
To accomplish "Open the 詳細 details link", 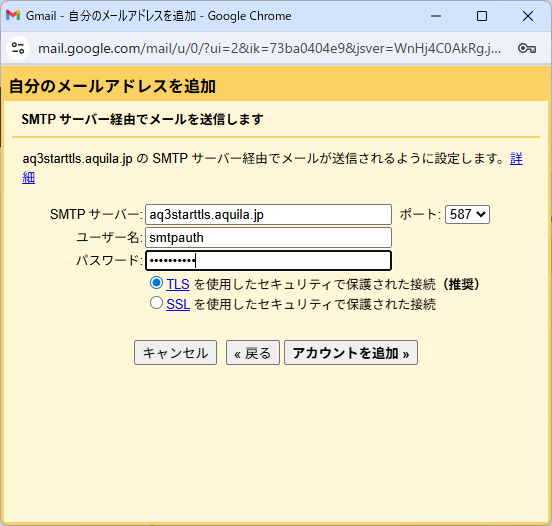I will [x=516, y=159].
